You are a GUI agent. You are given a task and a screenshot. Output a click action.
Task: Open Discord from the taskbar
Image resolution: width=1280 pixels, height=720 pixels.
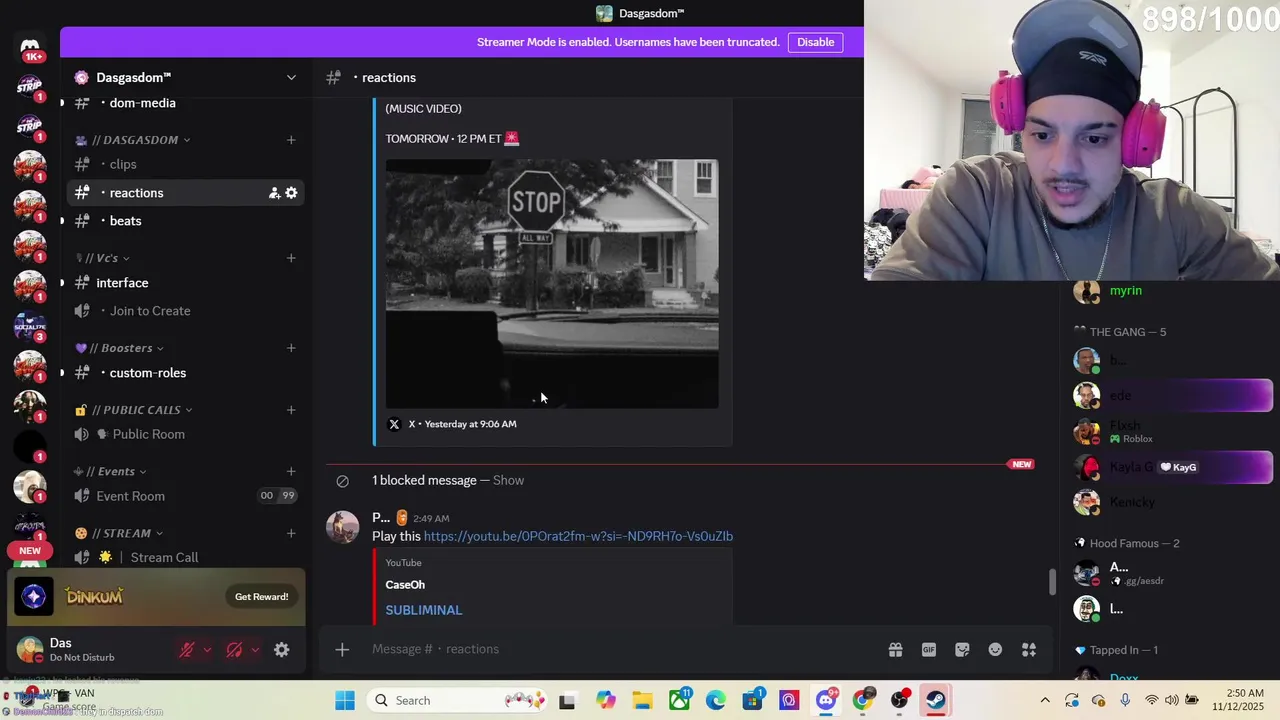click(826, 700)
